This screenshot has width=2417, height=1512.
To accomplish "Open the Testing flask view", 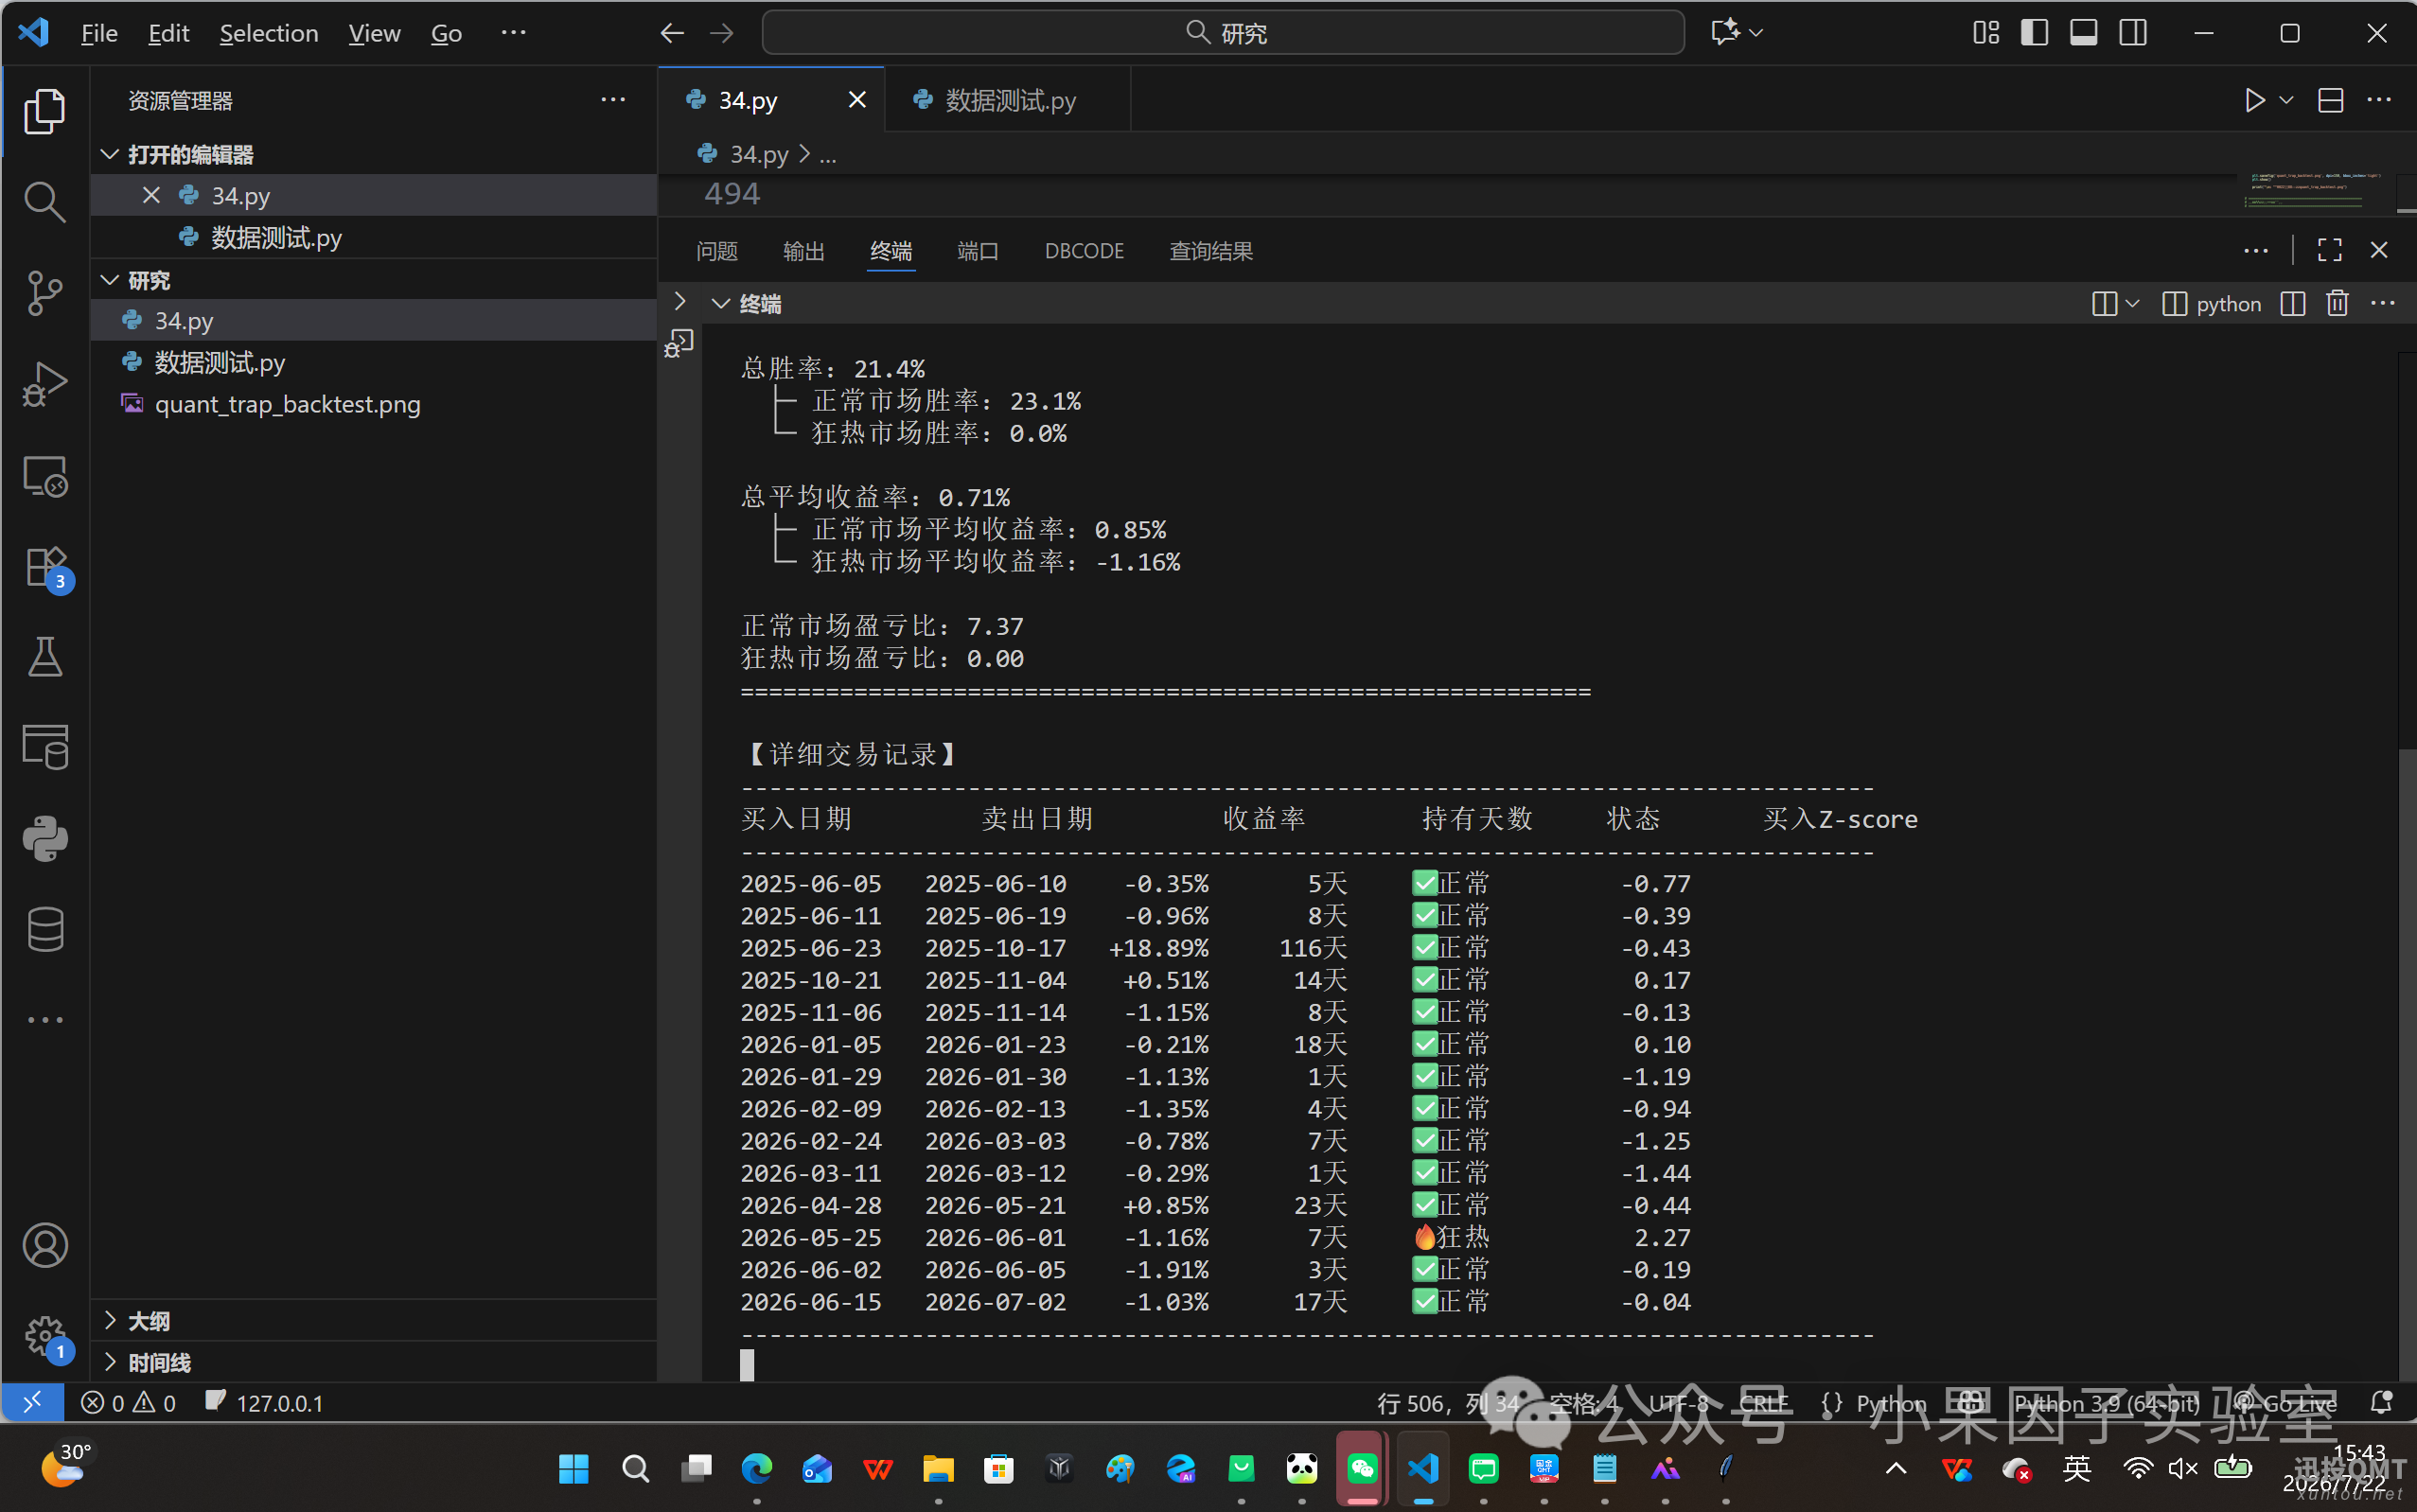I will (45, 657).
